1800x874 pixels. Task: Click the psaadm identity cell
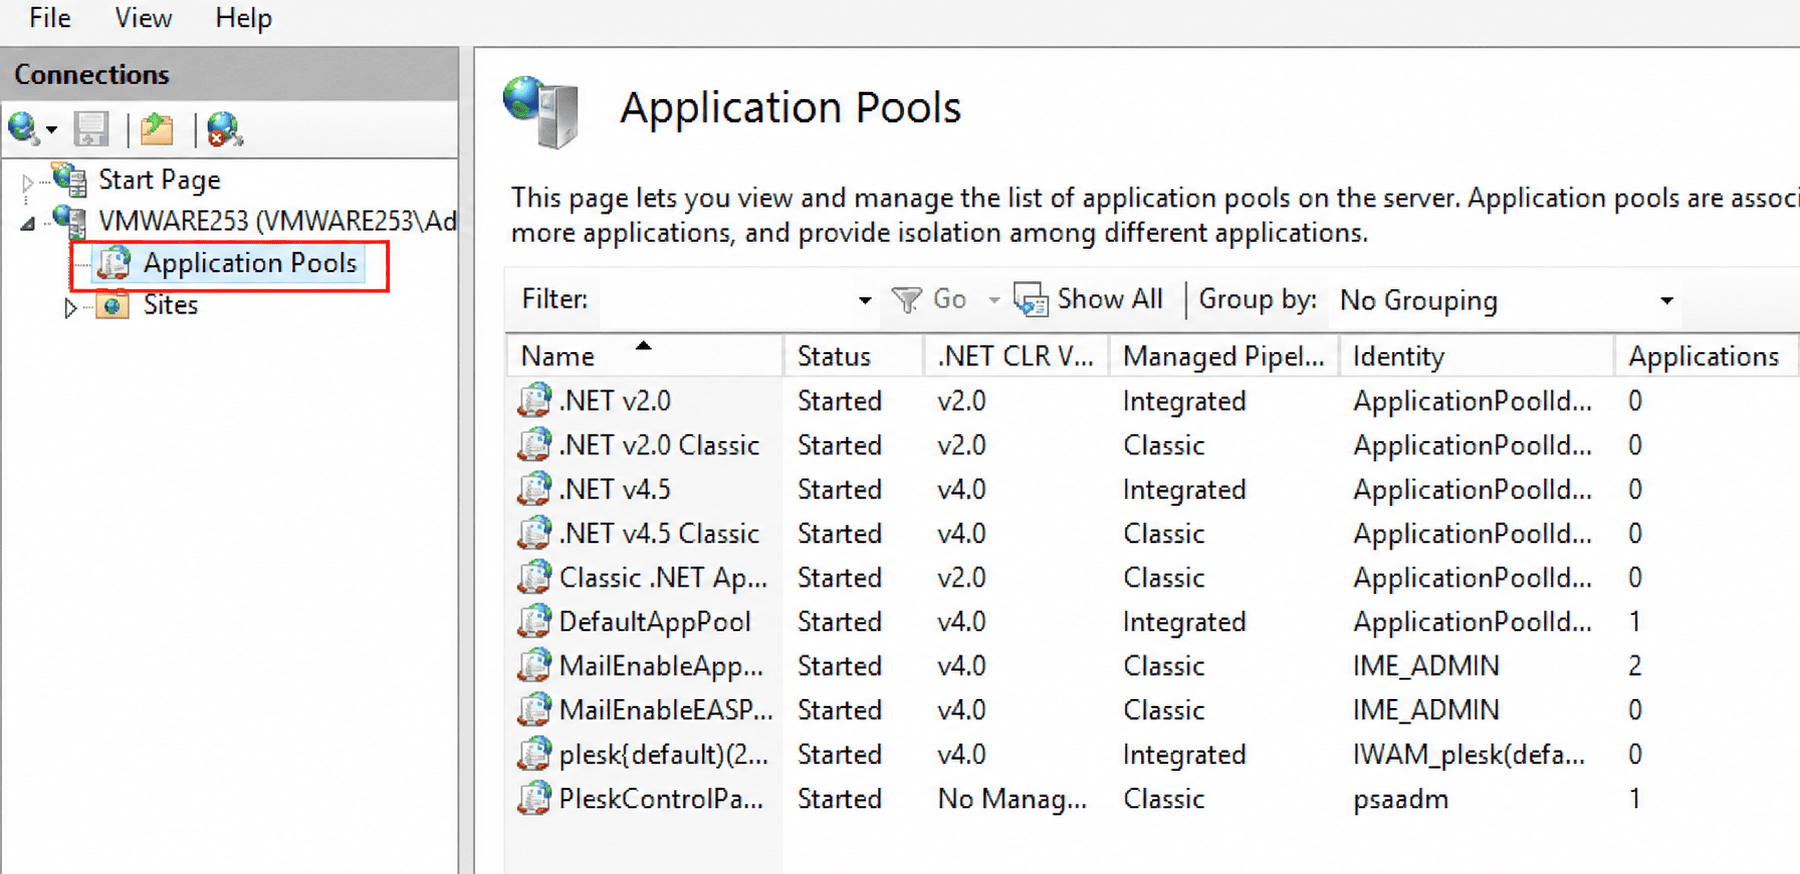coord(1400,799)
